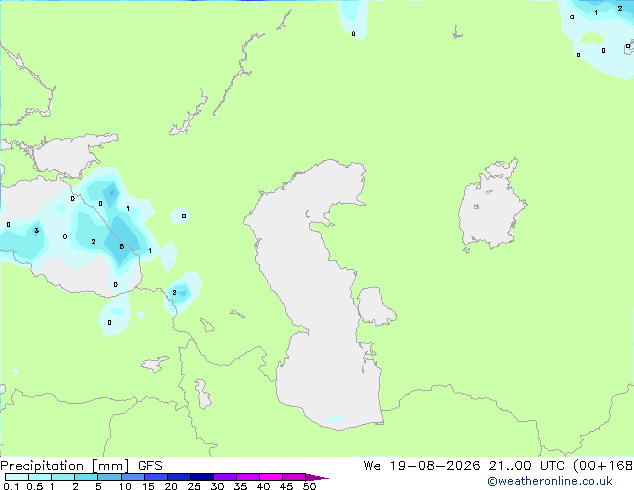This screenshot has width=634, height=490.
Task: Click the 45–50 mm legend color swatch
Action: click(294, 477)
